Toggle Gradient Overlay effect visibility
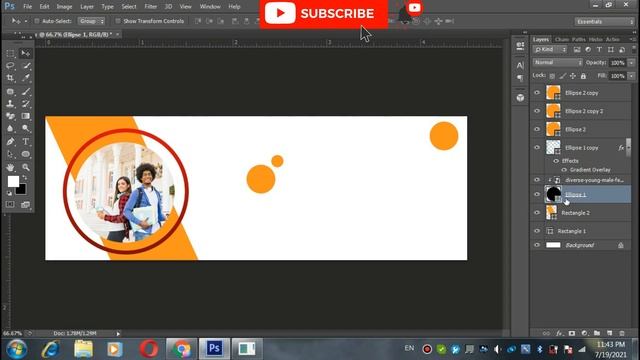 pos(564,170)
